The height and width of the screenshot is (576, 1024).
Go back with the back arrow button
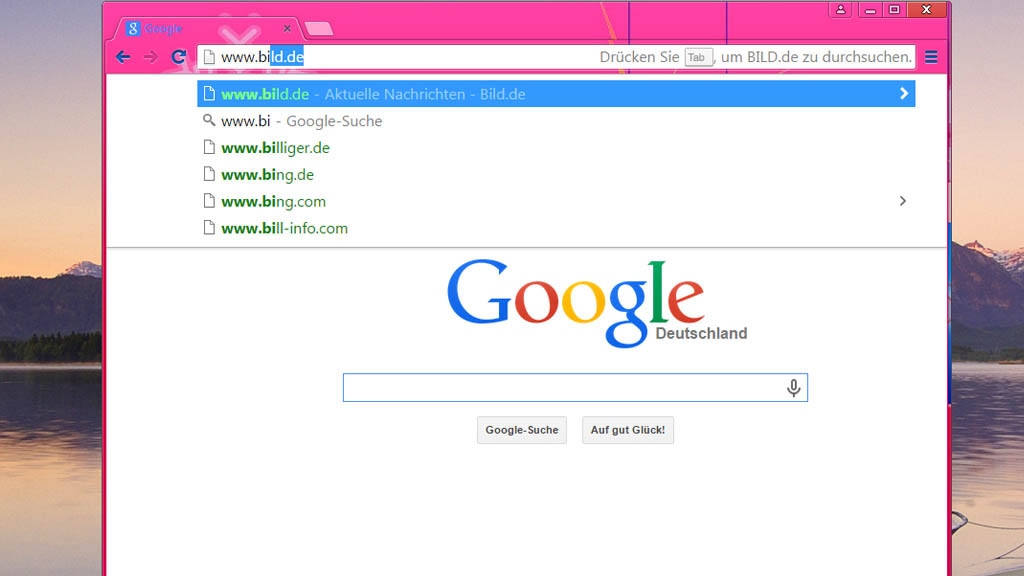(x=123, y=57)
